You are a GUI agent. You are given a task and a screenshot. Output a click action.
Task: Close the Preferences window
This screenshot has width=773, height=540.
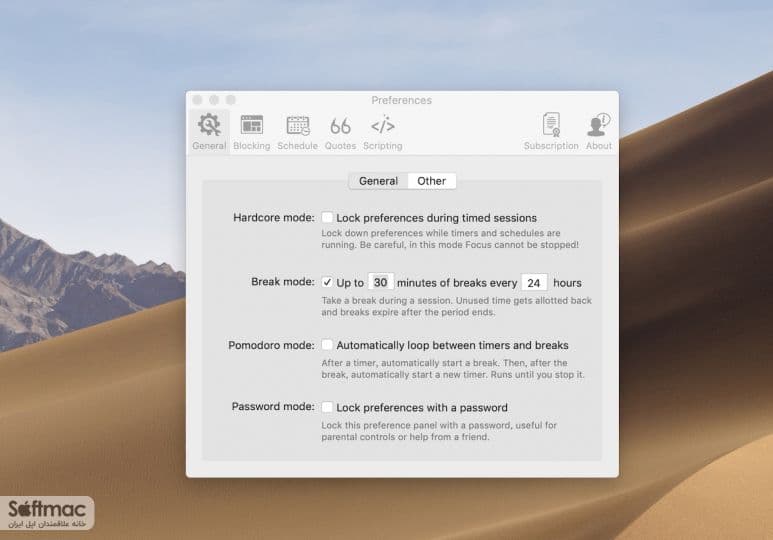197,100
